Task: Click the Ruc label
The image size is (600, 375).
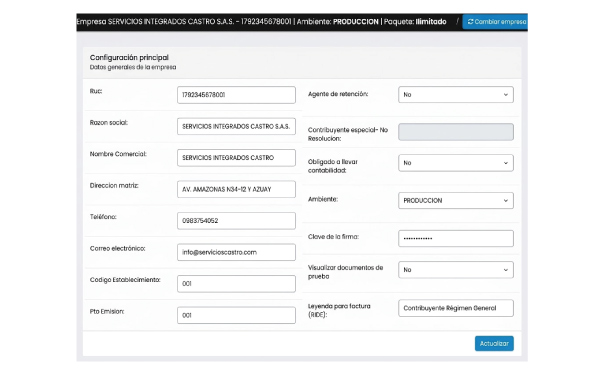Action: 96,91
